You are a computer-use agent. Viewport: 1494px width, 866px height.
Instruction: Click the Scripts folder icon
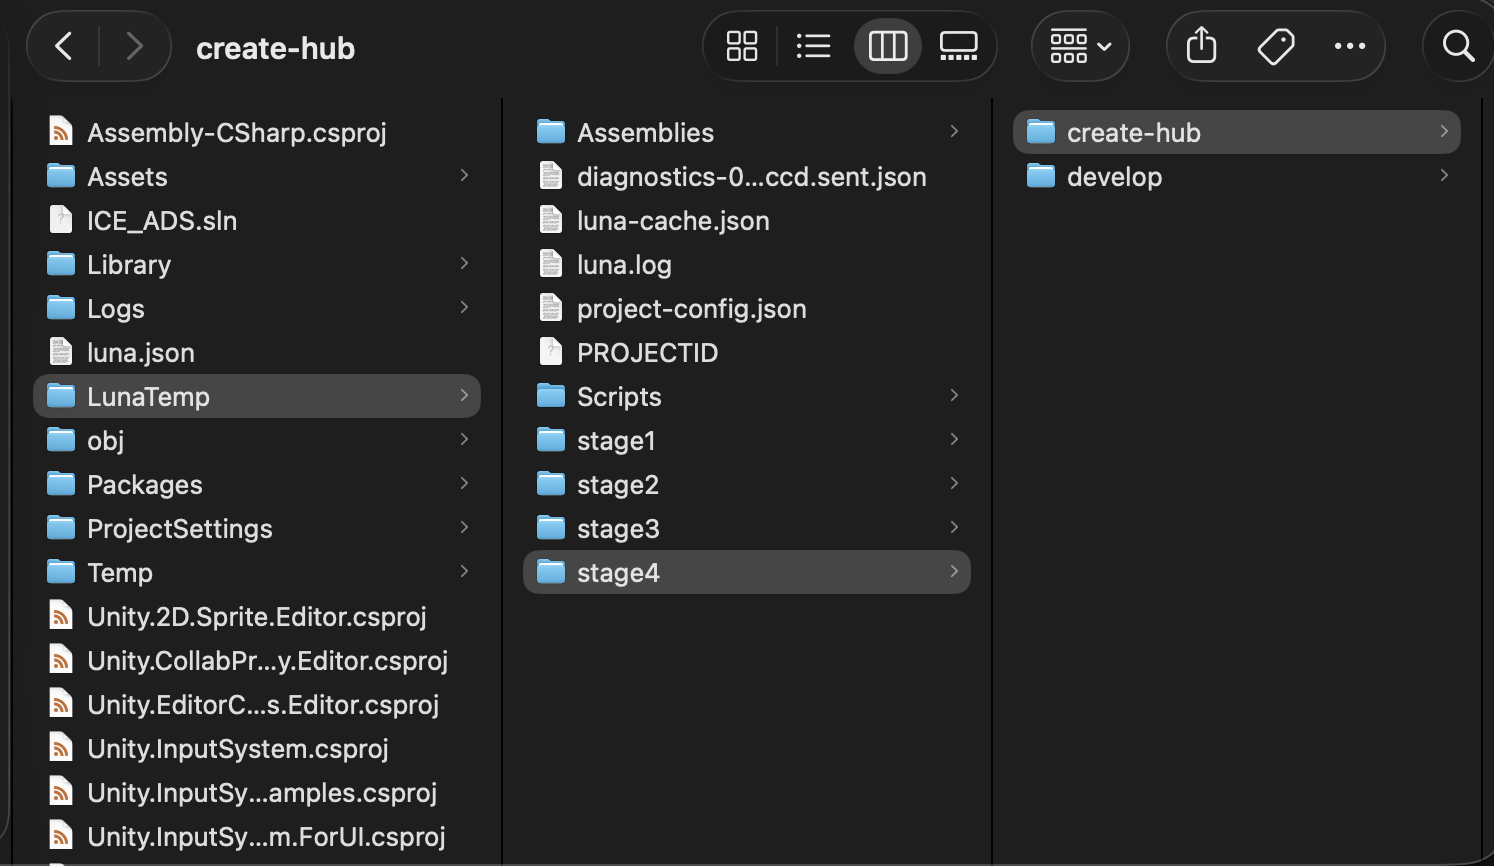coord(551,396)
